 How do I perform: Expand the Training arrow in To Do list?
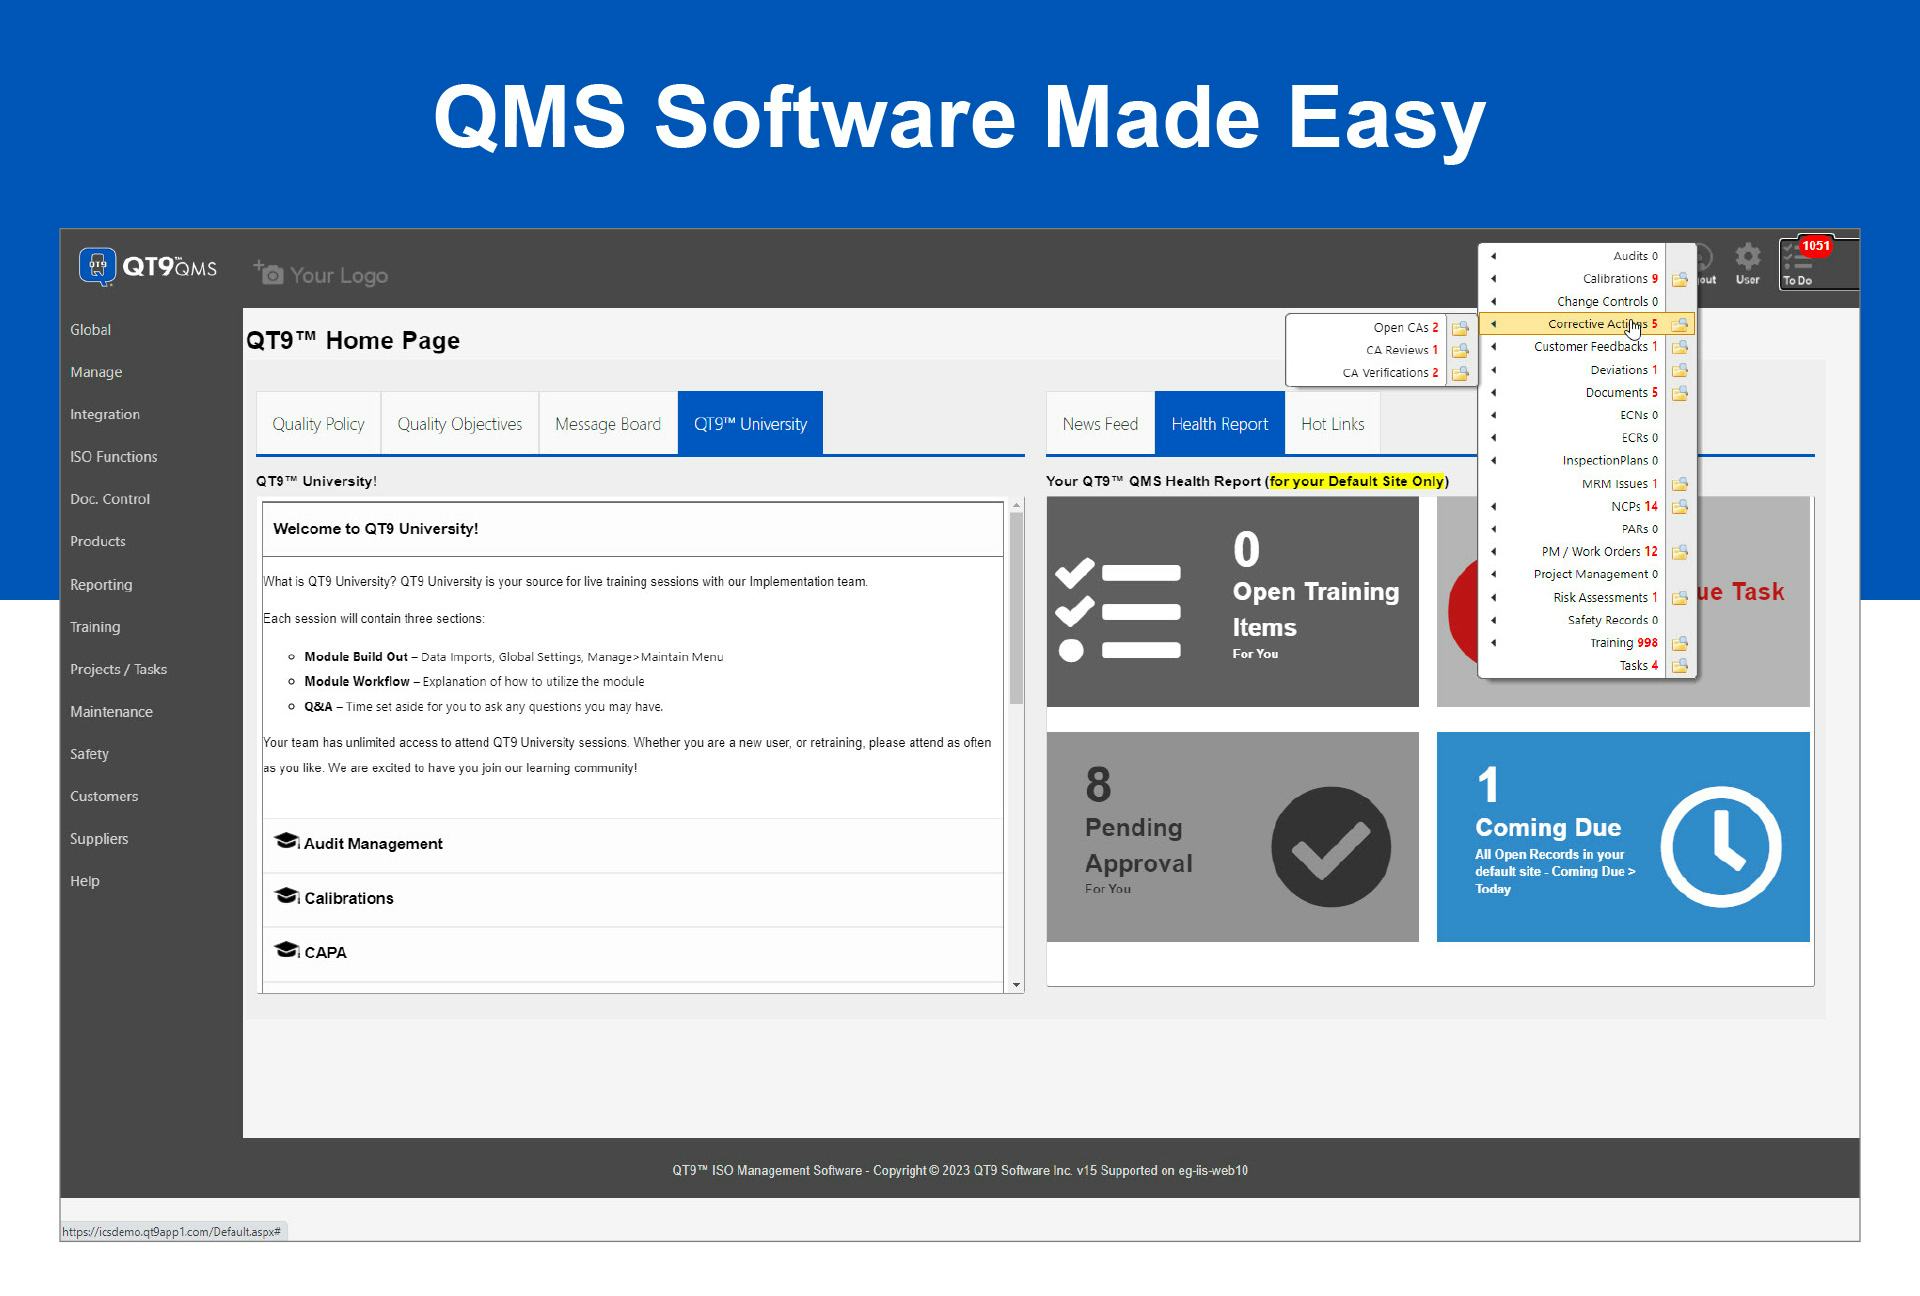(x=1494, y=643)
